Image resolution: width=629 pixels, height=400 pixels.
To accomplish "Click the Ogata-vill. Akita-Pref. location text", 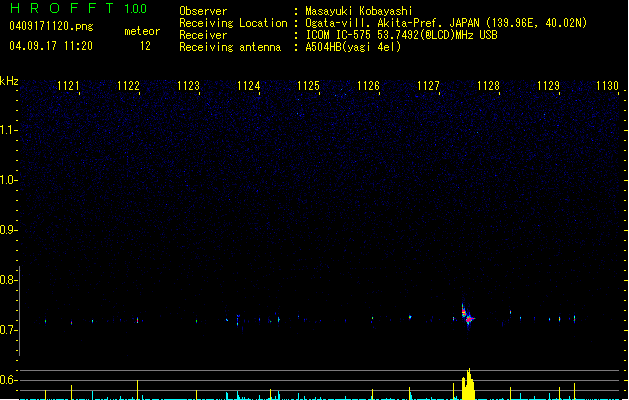I will click(446, 23).
